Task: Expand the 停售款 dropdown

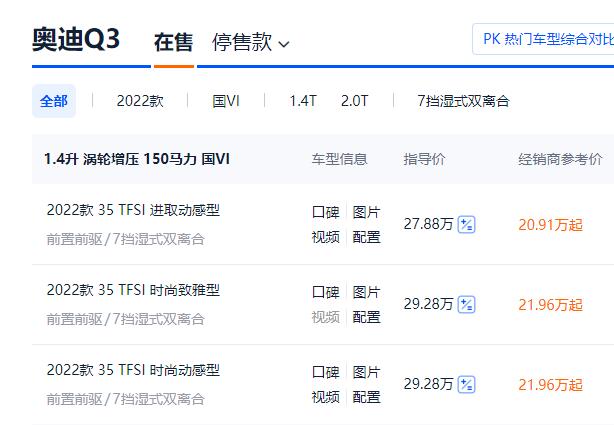Action: (251, 42)
